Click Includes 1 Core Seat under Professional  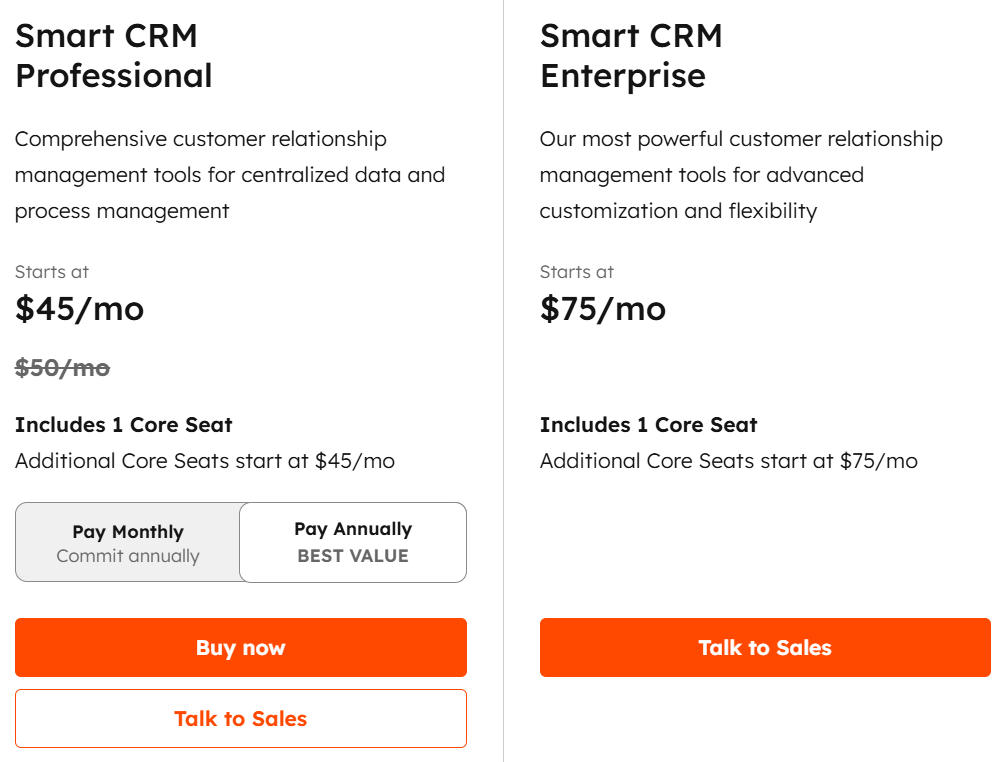point(124,425)
